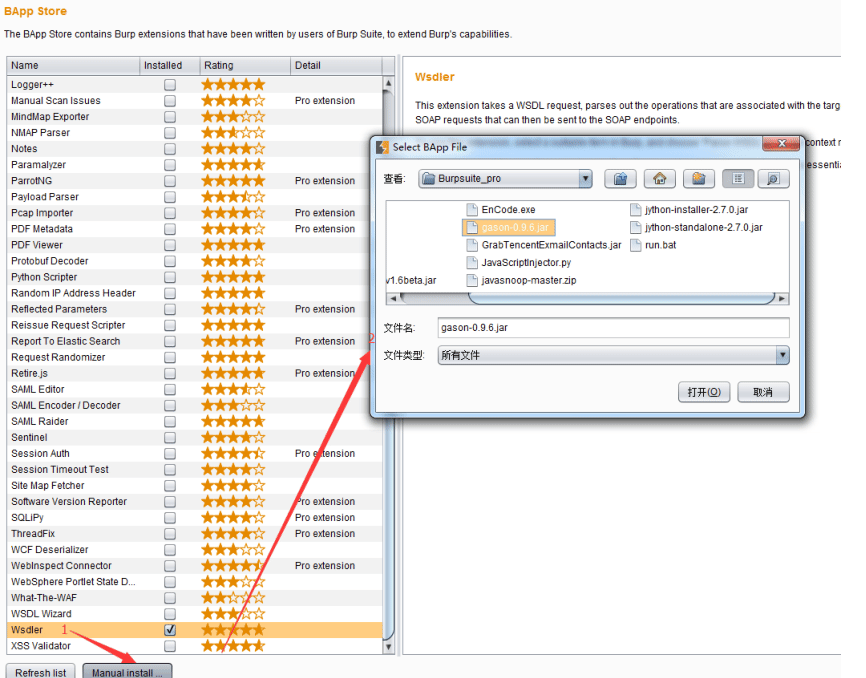866x678 pixels.
Task: Switch to list view icon
Action: coord(738,178)
